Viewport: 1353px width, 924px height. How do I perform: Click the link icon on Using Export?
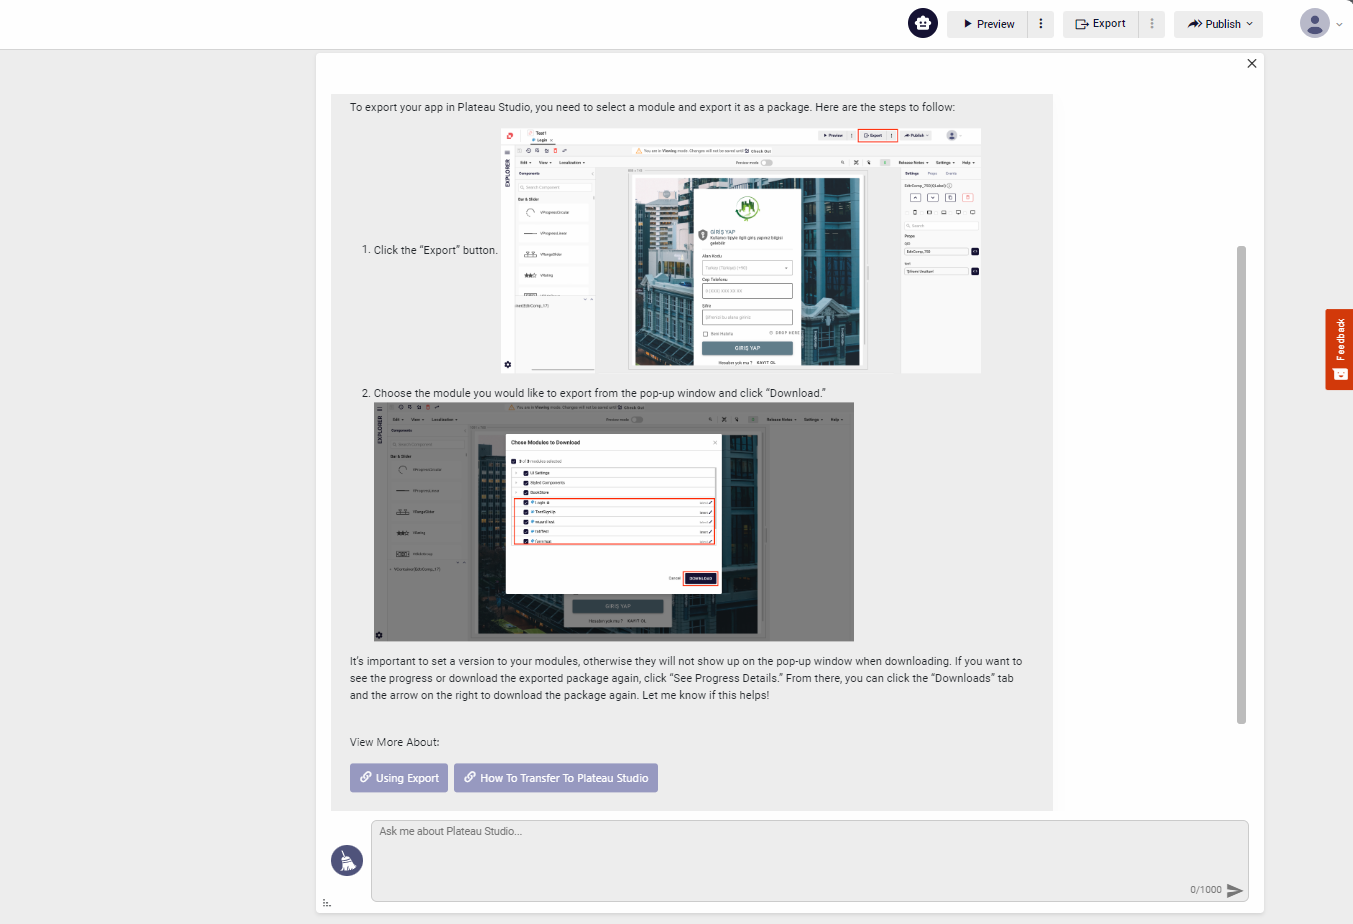tap(366, 777)
